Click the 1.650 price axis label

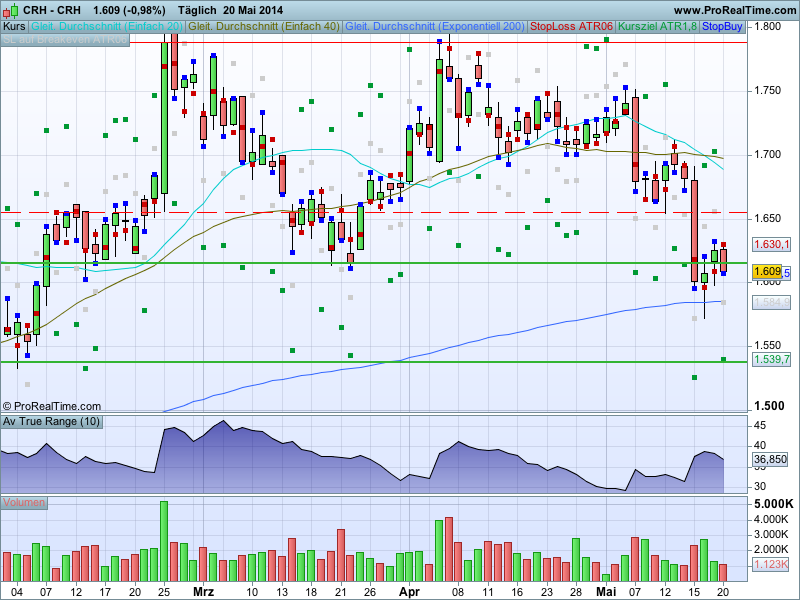coord(767,218)
